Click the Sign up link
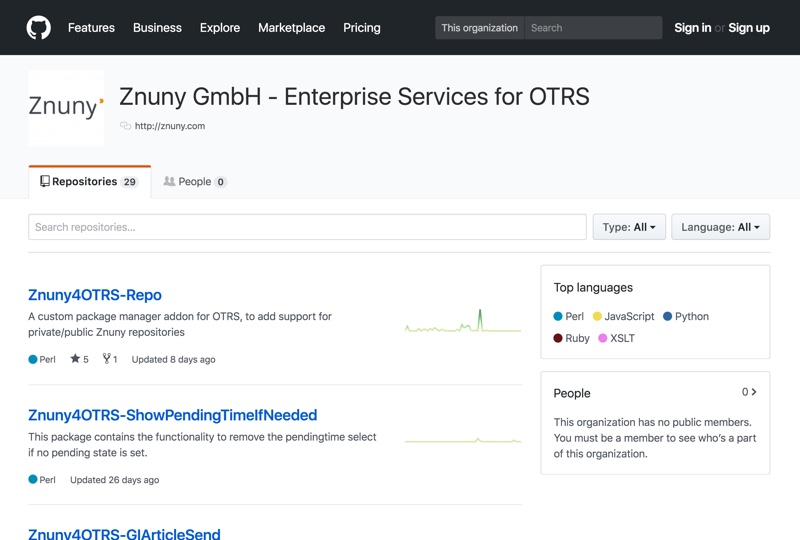Screen dimensions: 800x540 pos(749,28)
